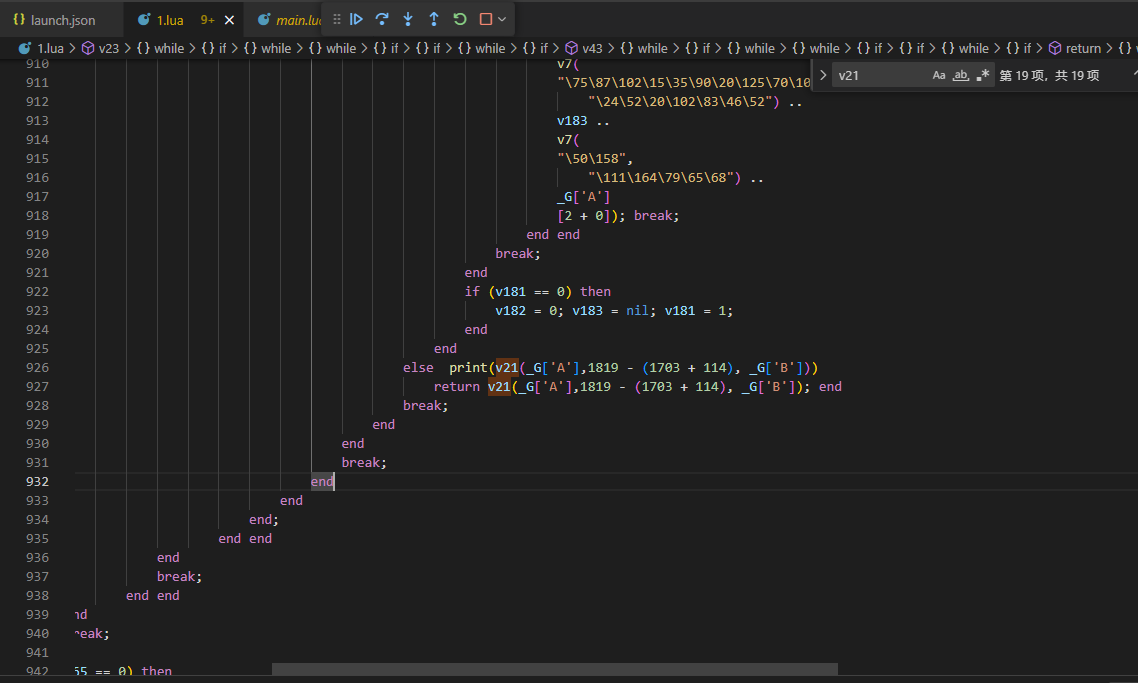Click the debug Continue button
Image resolution: width=1138 pixels, height=683 pixels.
click(x=356, y=19)
